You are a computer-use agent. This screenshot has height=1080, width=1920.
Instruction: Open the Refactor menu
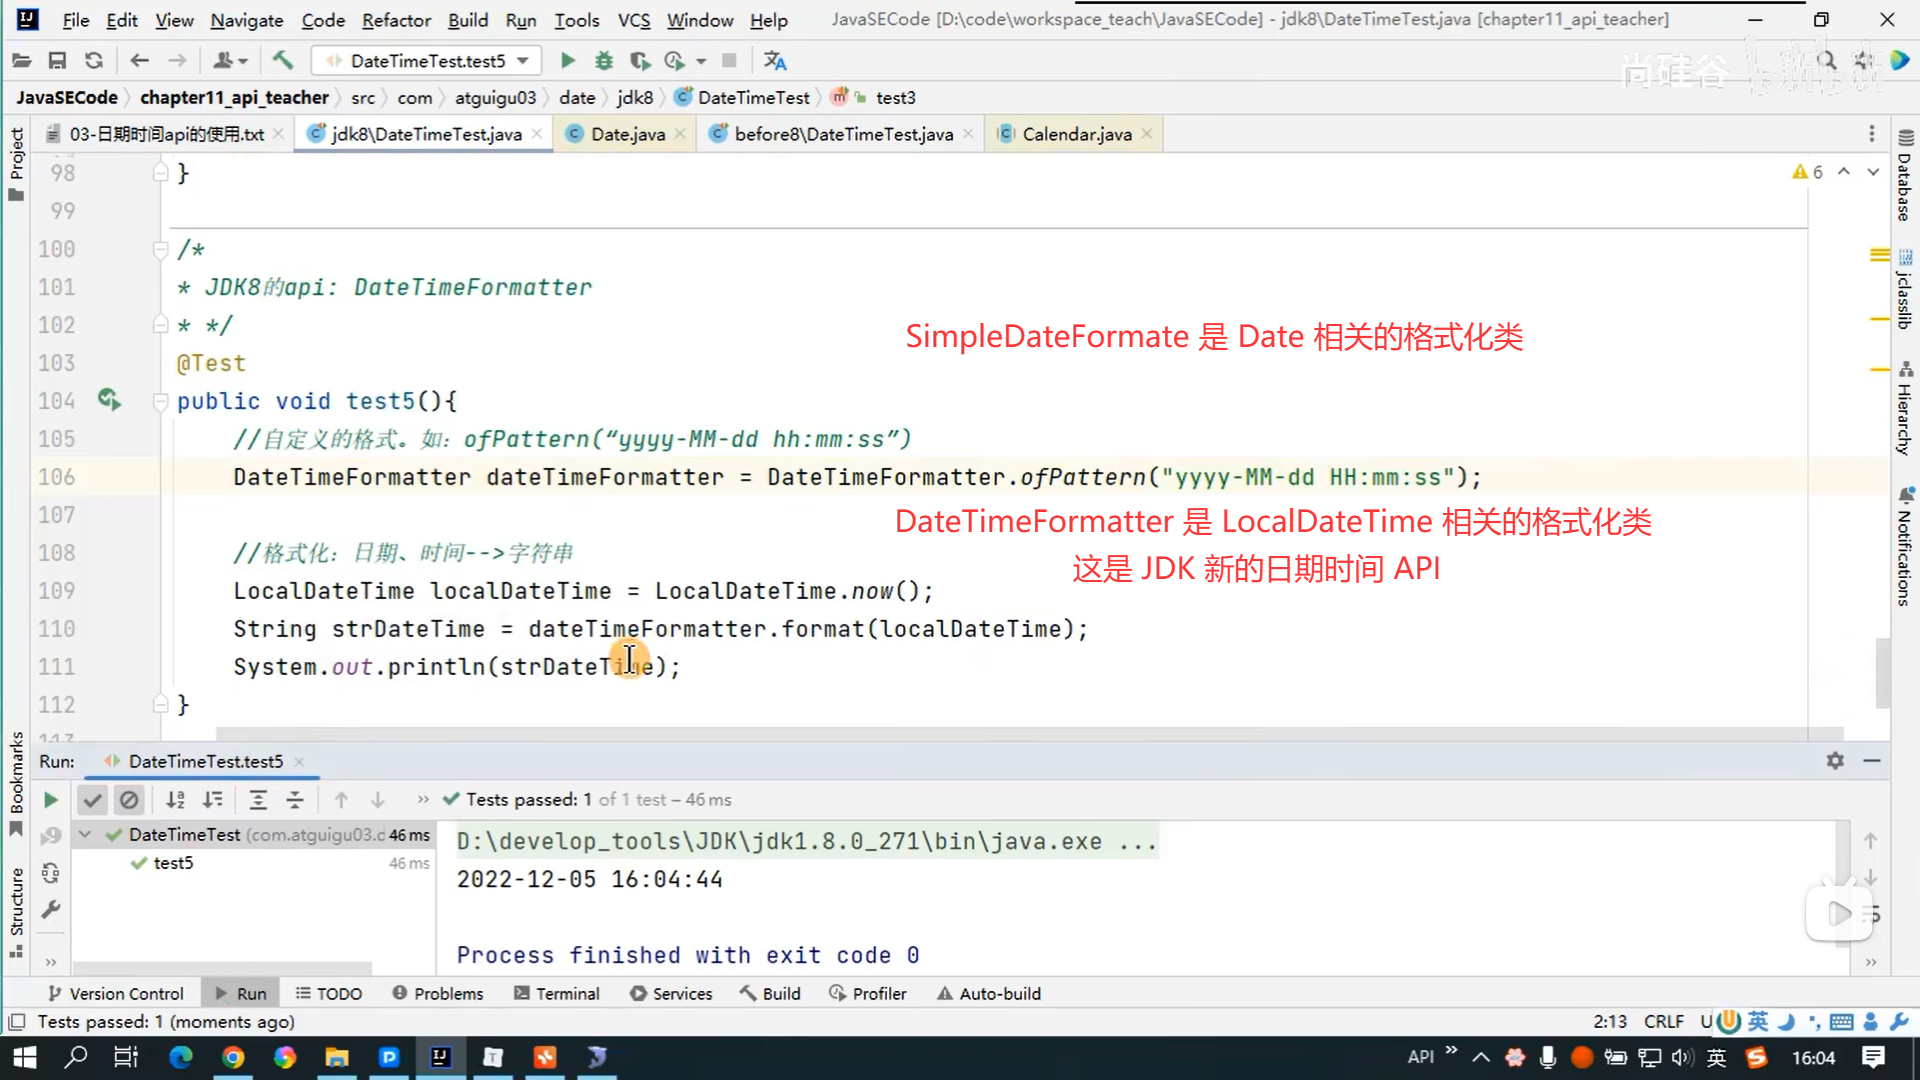(396, 20)
